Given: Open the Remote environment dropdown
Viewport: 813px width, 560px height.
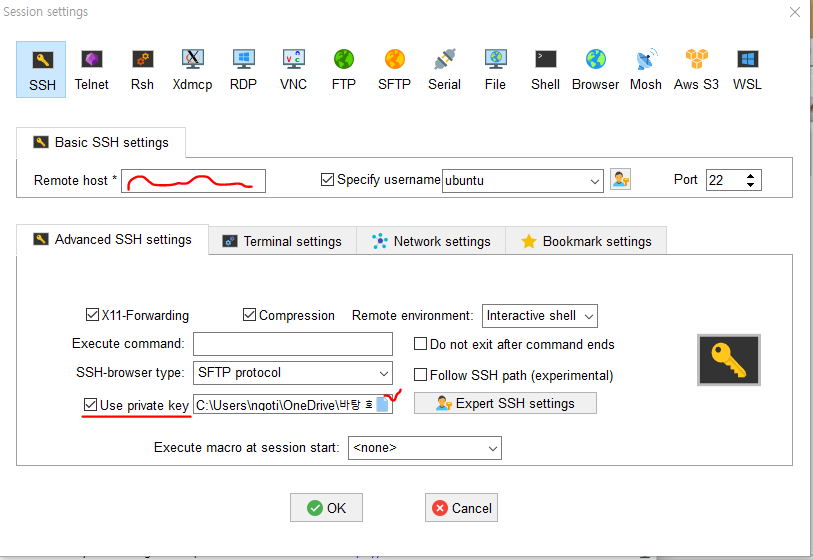Looking at the screenshot, I should (588, 316).
